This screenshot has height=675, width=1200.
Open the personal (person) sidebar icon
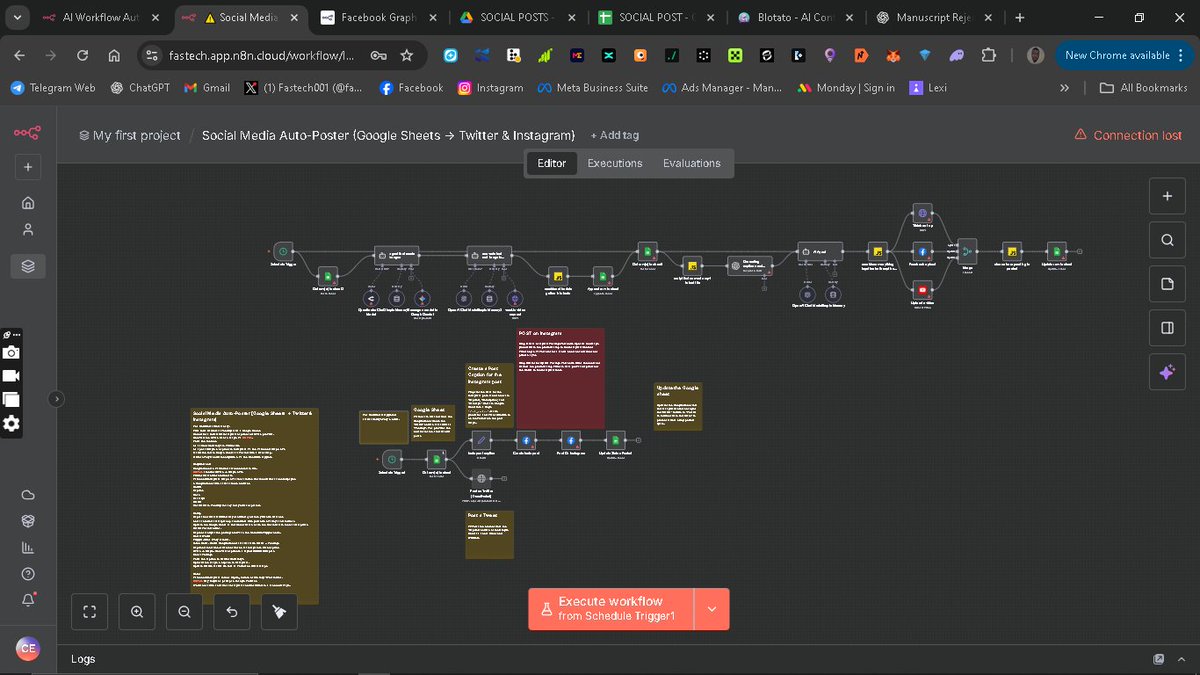(x=28, y=230)
